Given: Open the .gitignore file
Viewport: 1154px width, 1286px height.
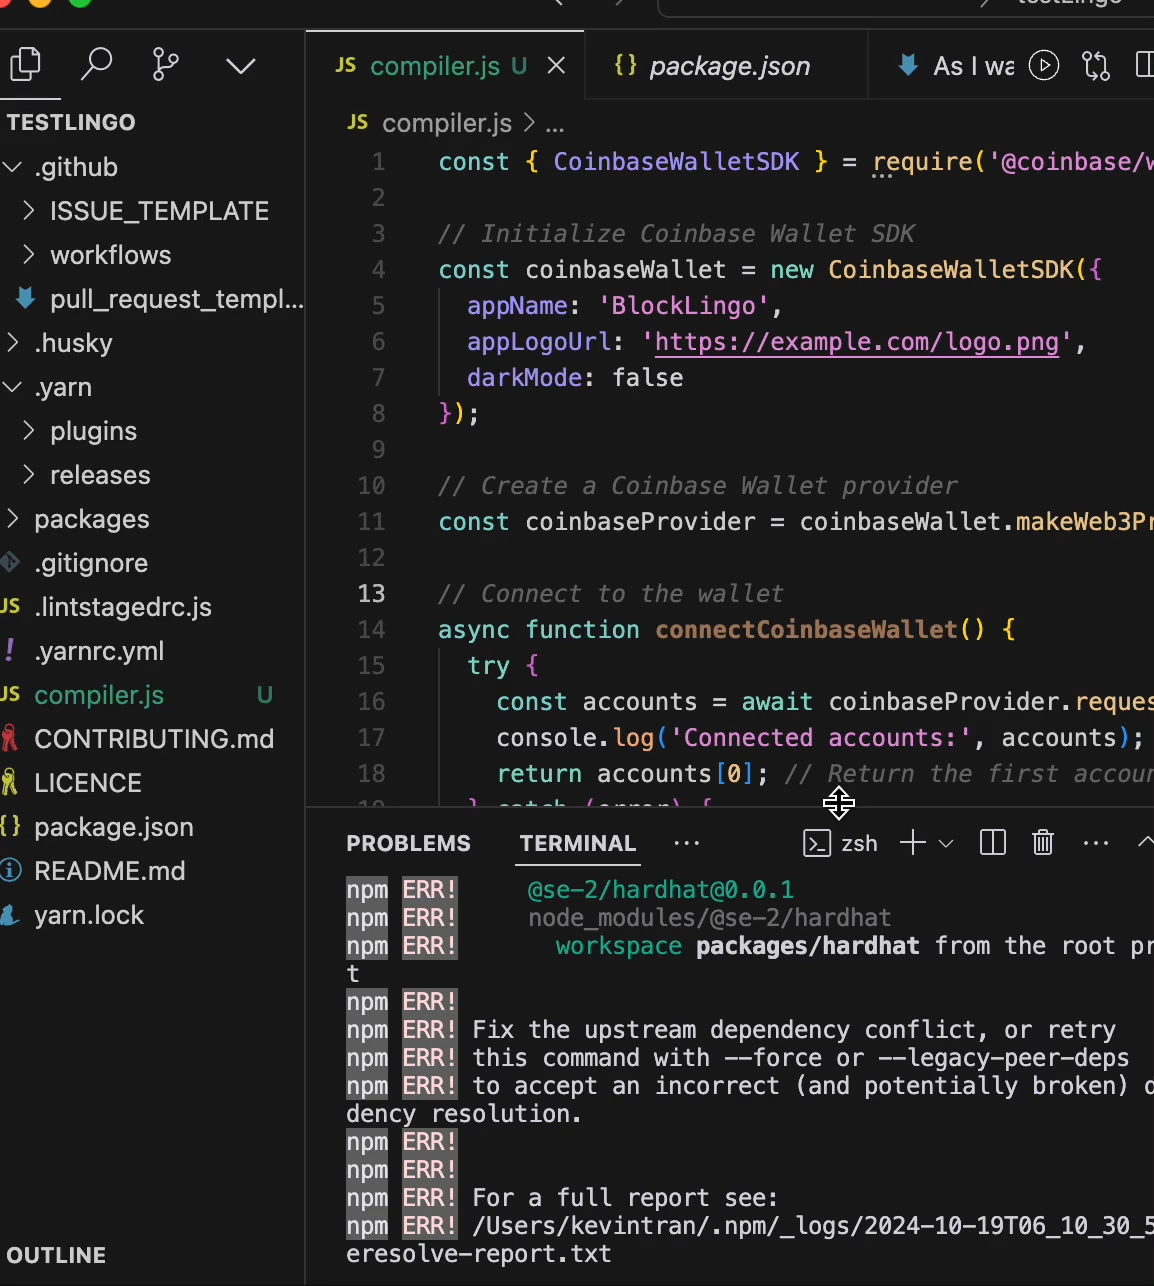Looking at the screenshot, I should coord(152,563).
